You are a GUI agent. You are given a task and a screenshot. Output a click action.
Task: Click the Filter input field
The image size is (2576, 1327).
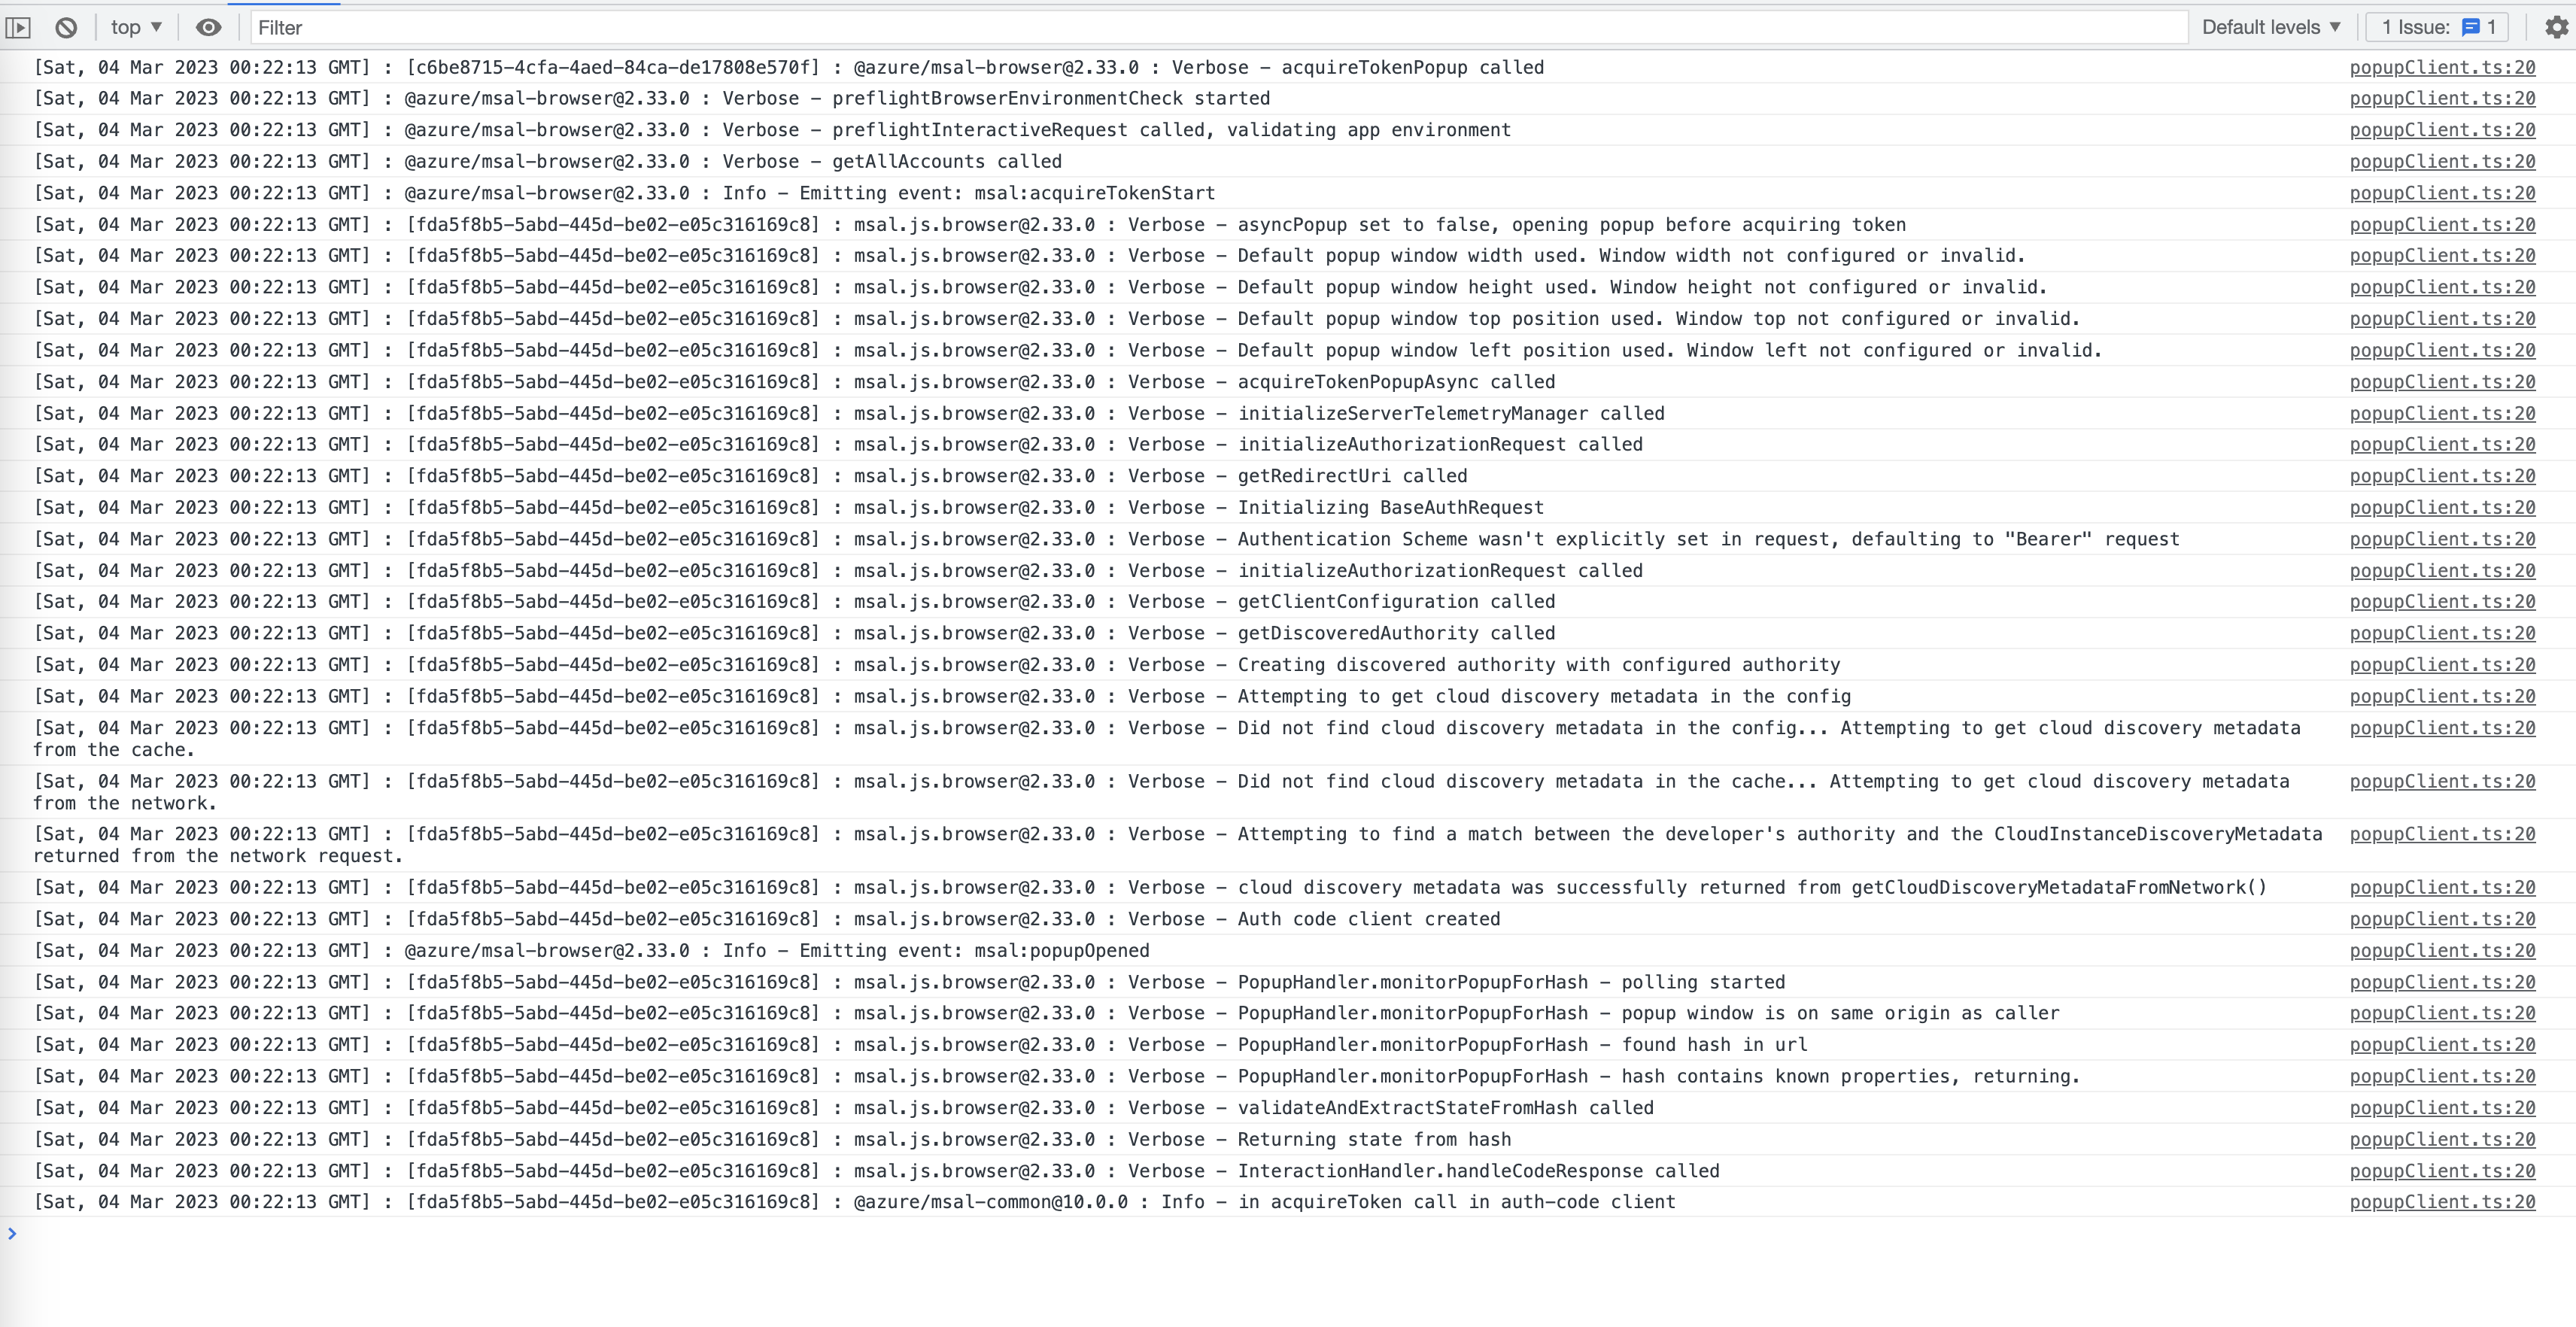tap(1200, 28)
